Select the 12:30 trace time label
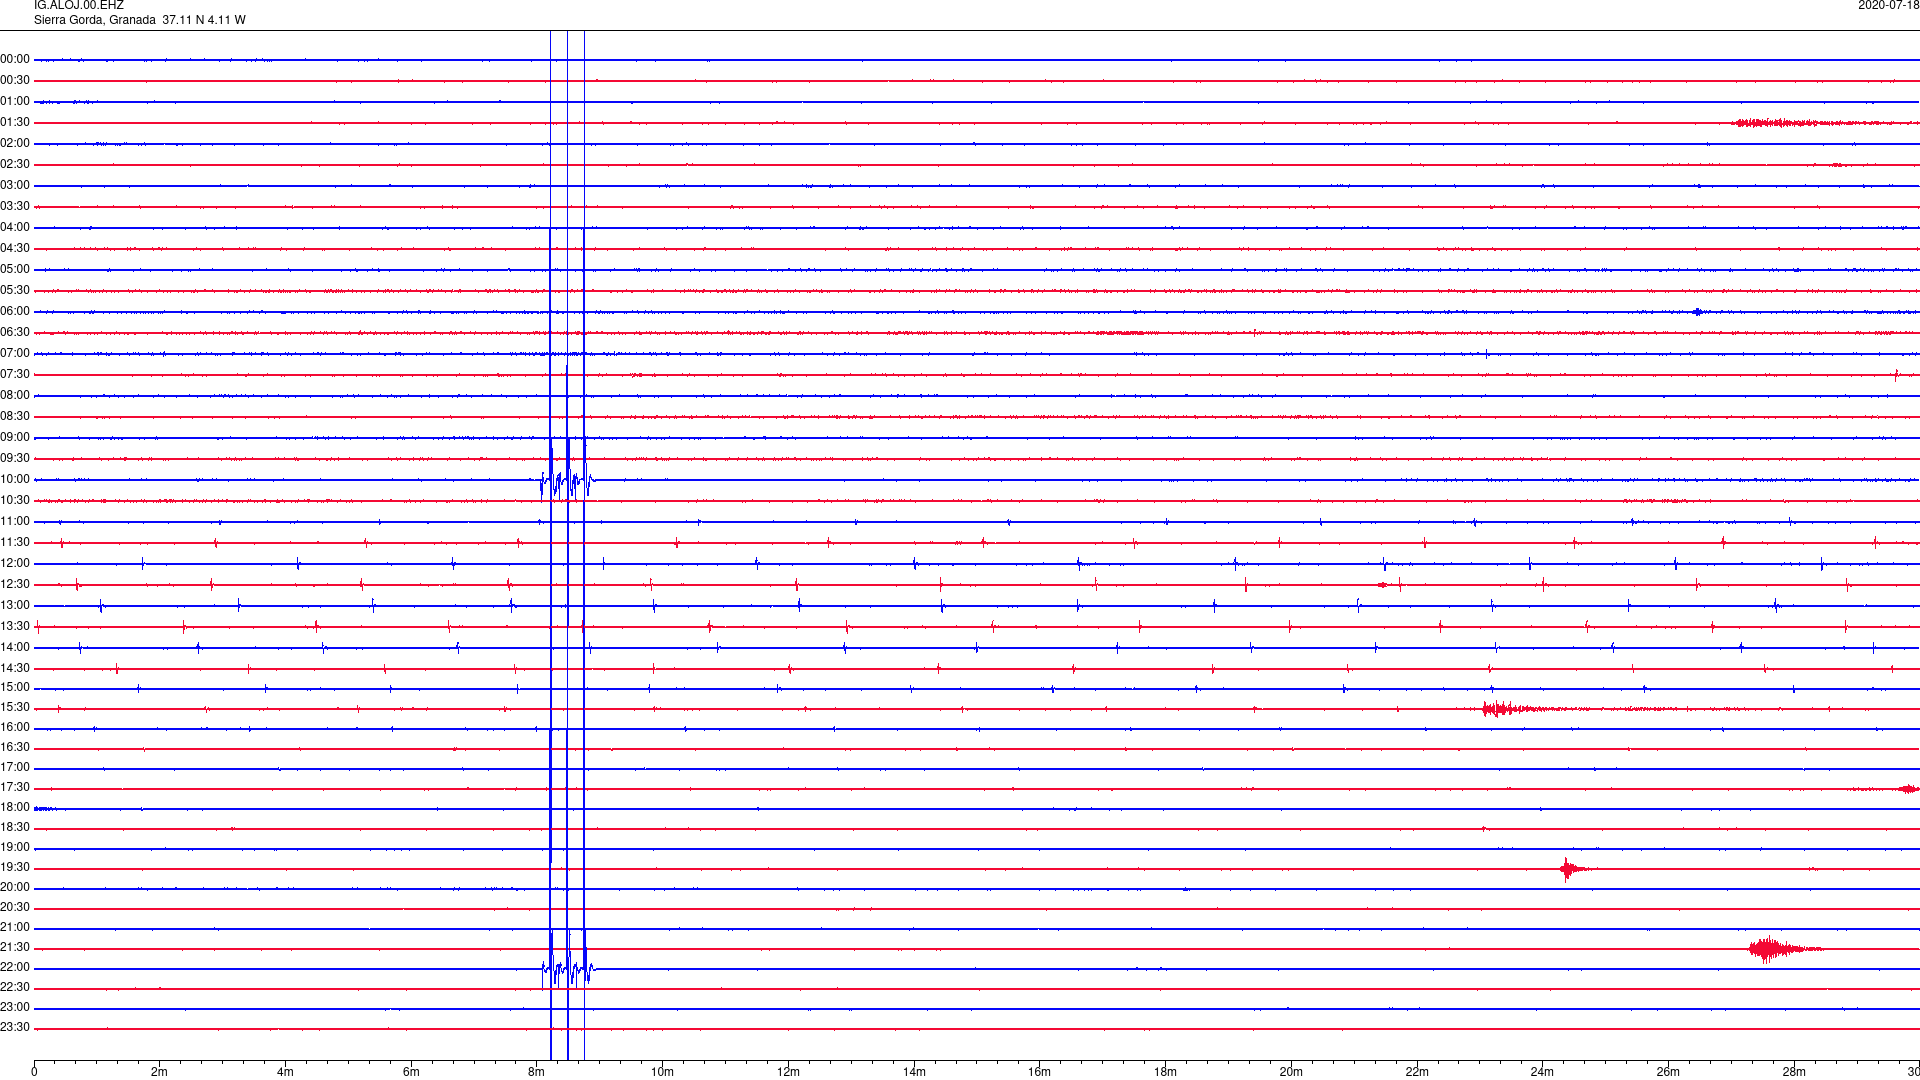 click(x=15, y=585)
